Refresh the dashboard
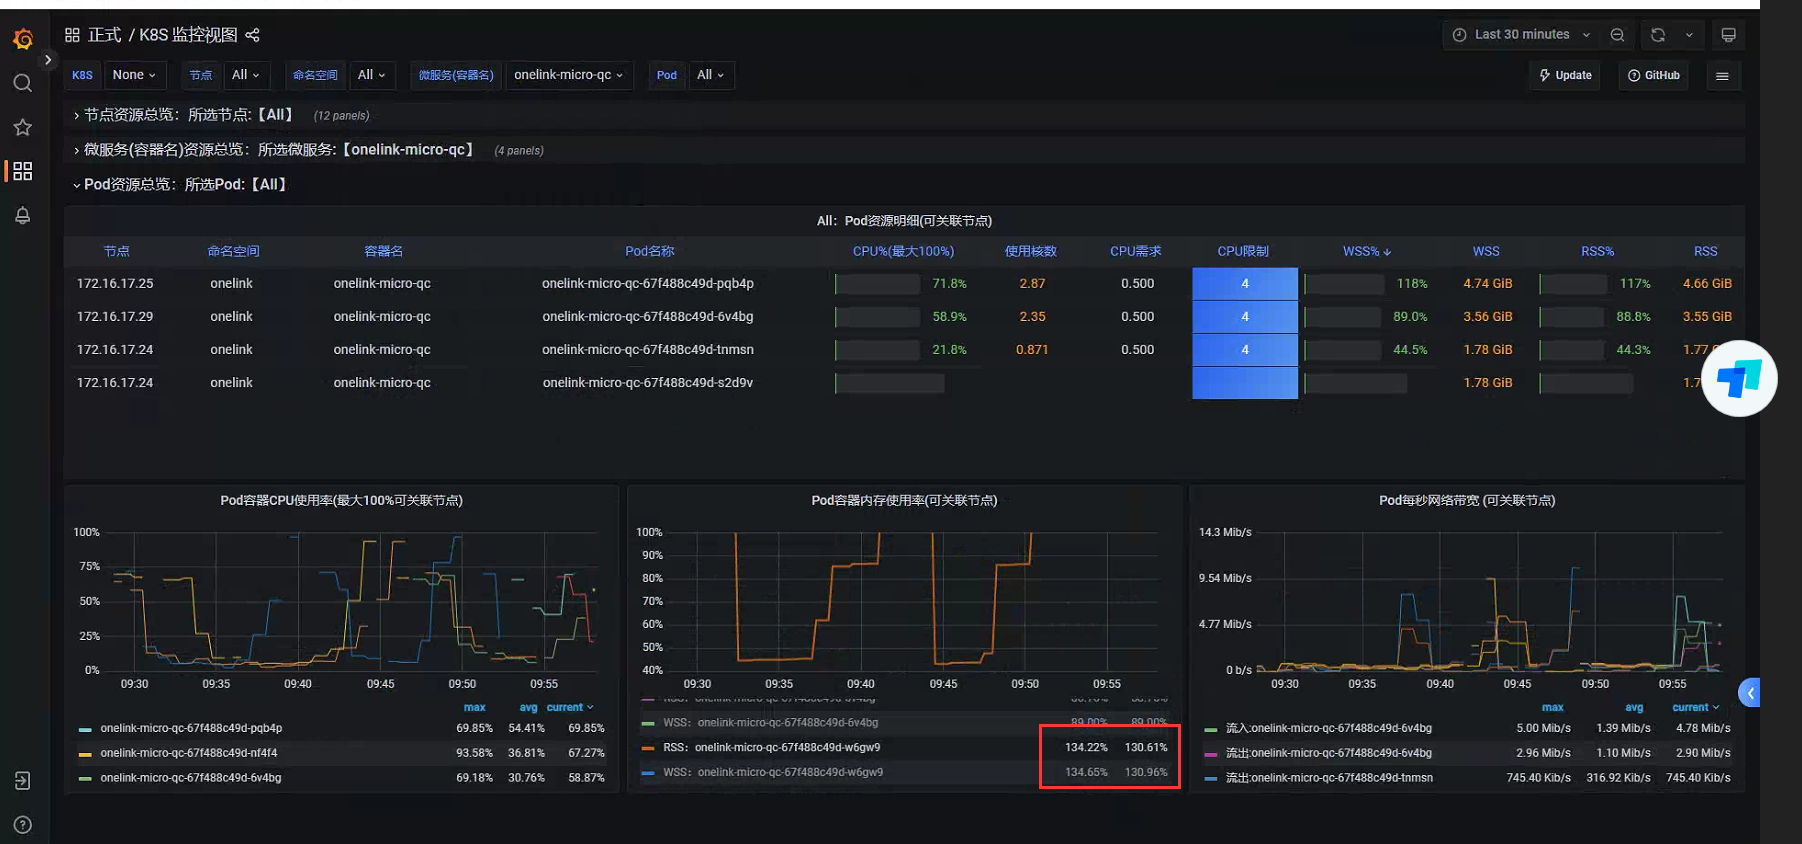Image resolution: width=1802 pixels, height=844 pixels. point(1658,35)
